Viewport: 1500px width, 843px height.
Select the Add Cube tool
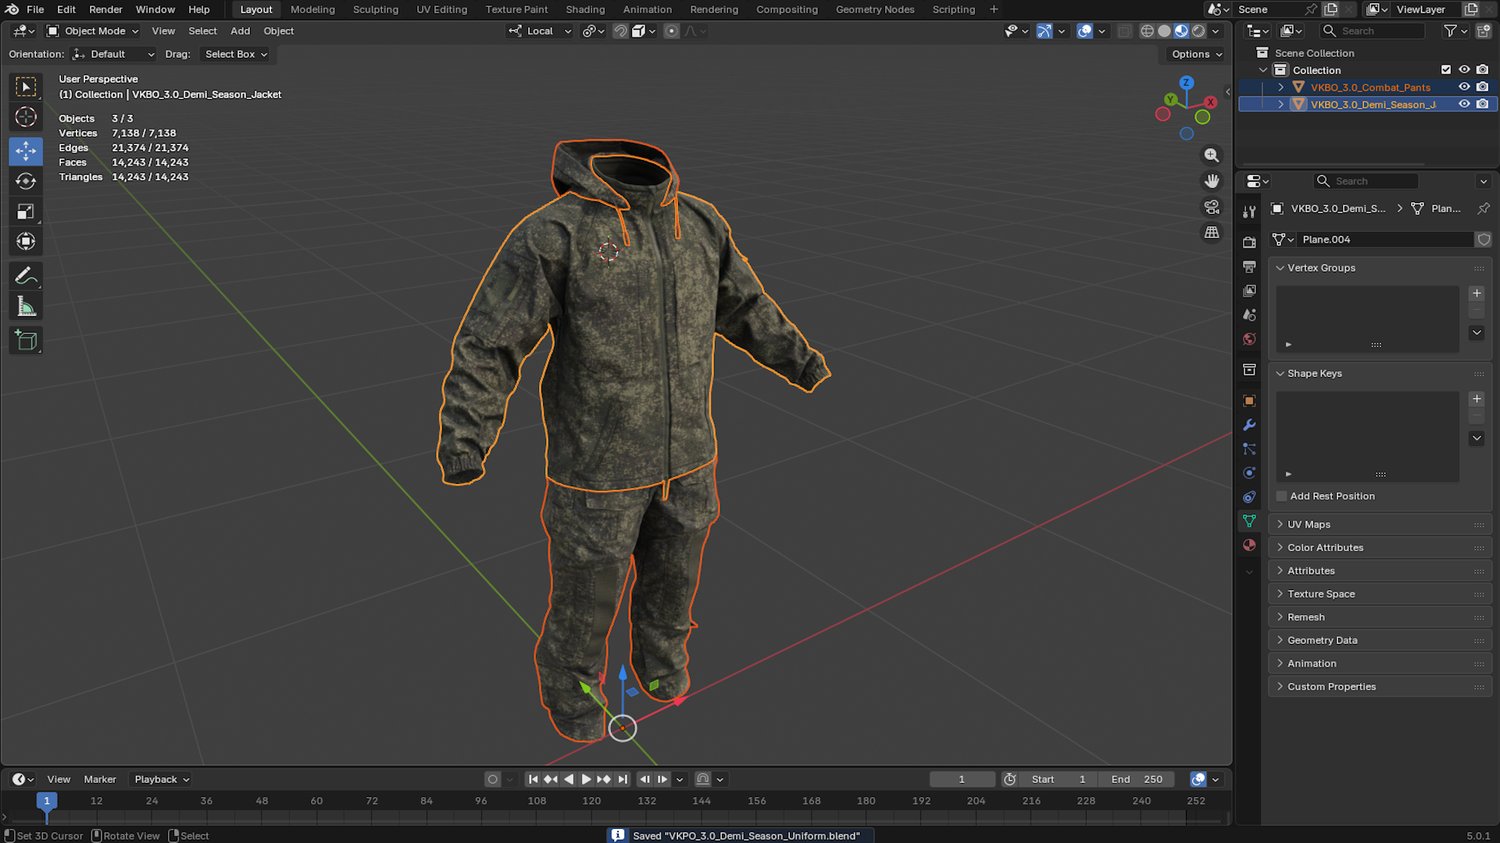[26, 341]
